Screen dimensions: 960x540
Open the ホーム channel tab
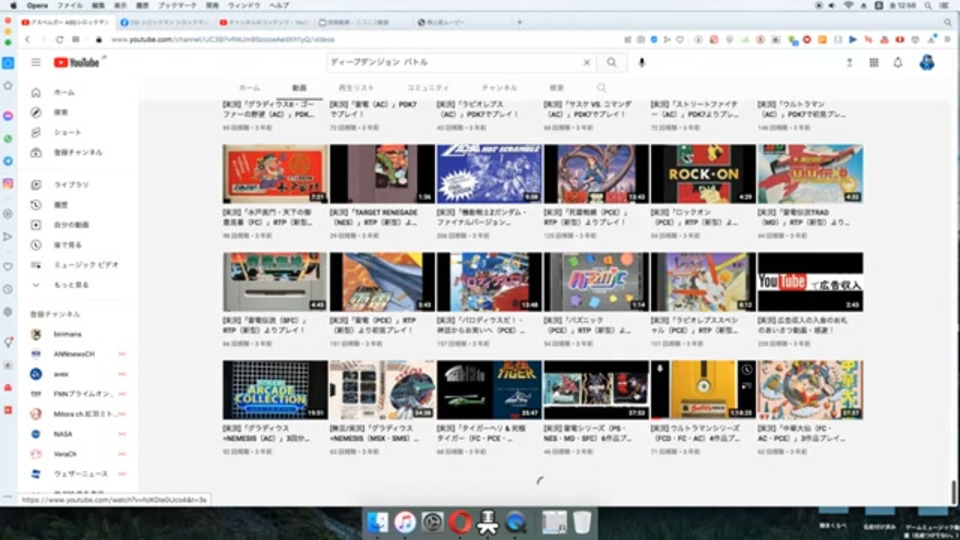[249, 88]
